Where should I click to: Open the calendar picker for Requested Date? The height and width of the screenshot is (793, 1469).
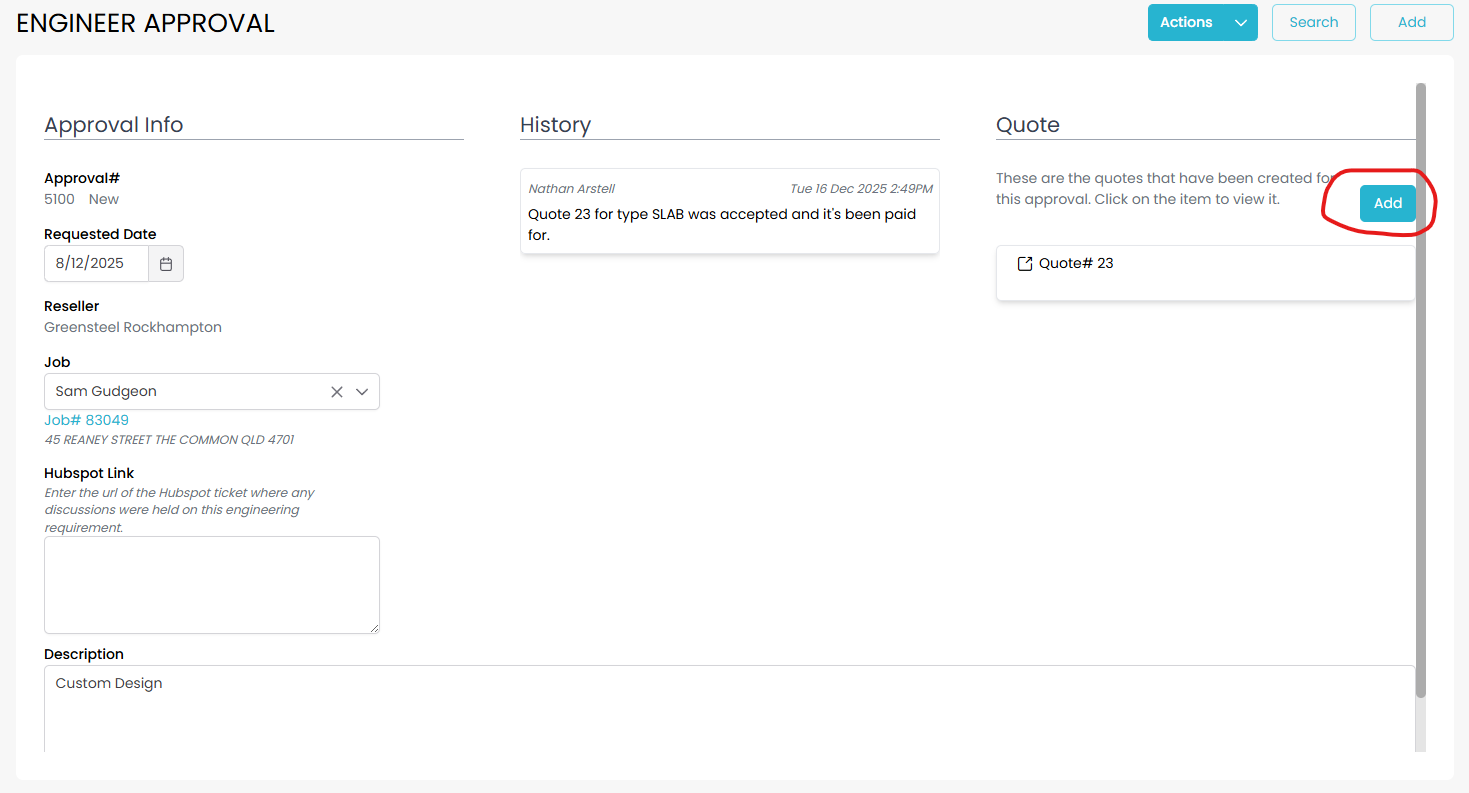[x=166, y=264]
